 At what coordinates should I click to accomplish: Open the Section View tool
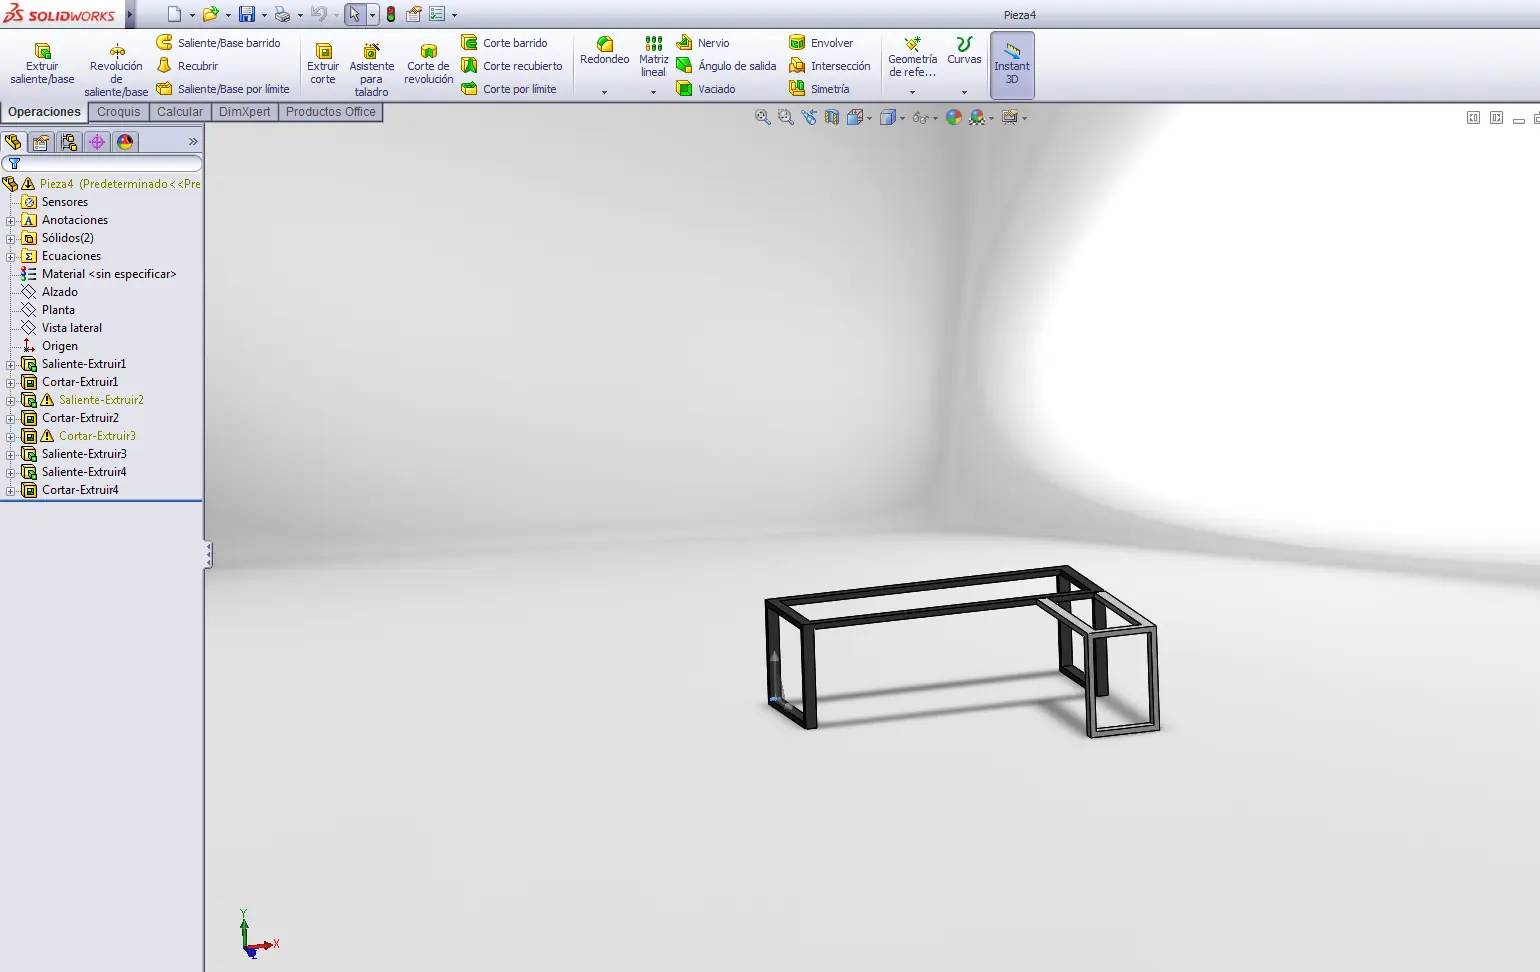coord(831,117)
